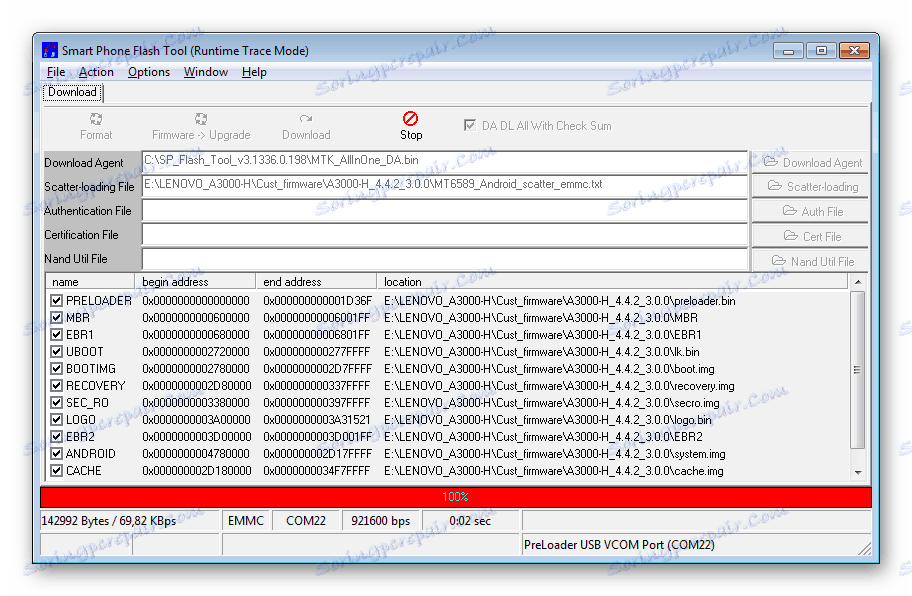Uncheck the MBR partition checkbox

[56, 317]
